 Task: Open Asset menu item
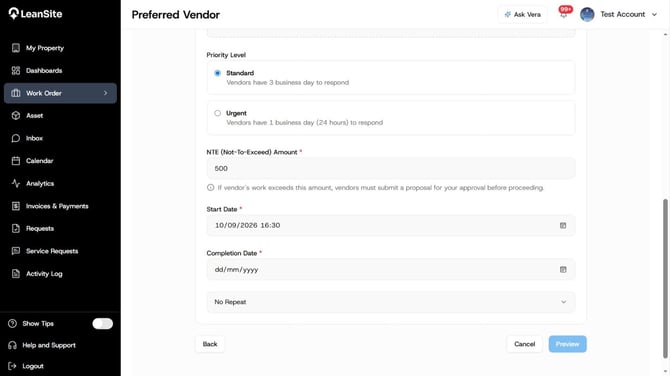60,116
